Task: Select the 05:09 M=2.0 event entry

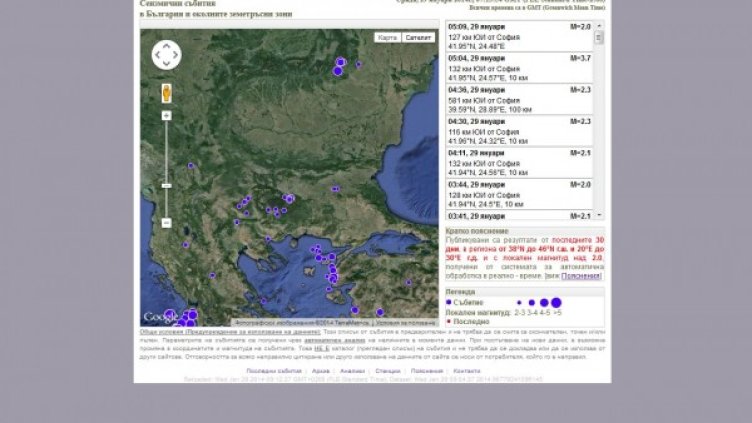Action: [x=518, y=38]
